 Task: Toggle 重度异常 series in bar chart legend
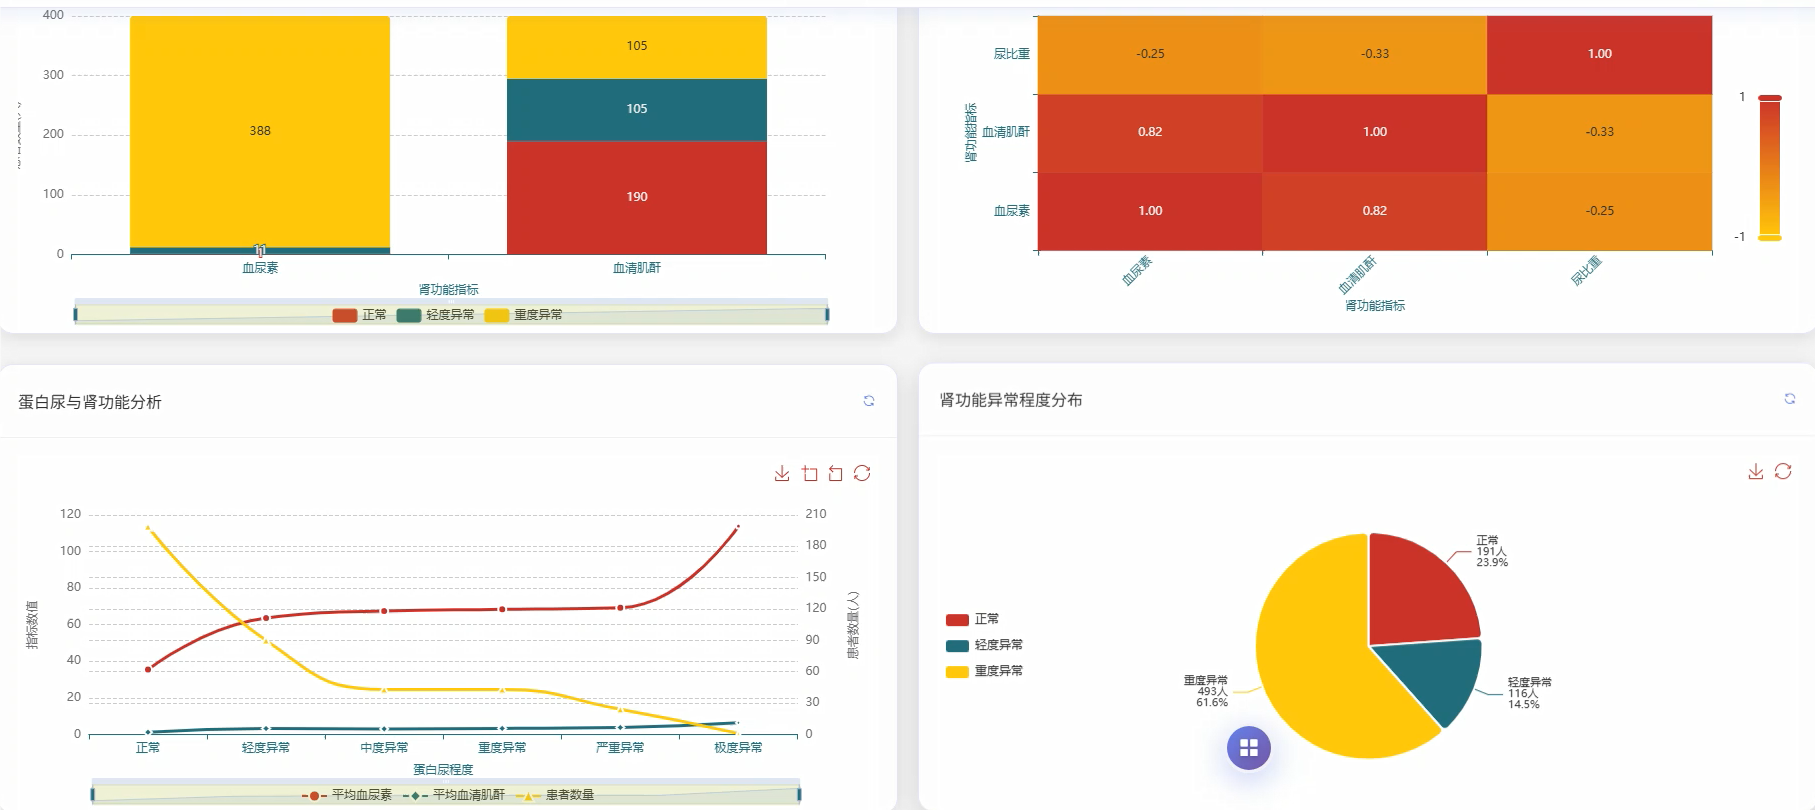[x=523, y=315]
